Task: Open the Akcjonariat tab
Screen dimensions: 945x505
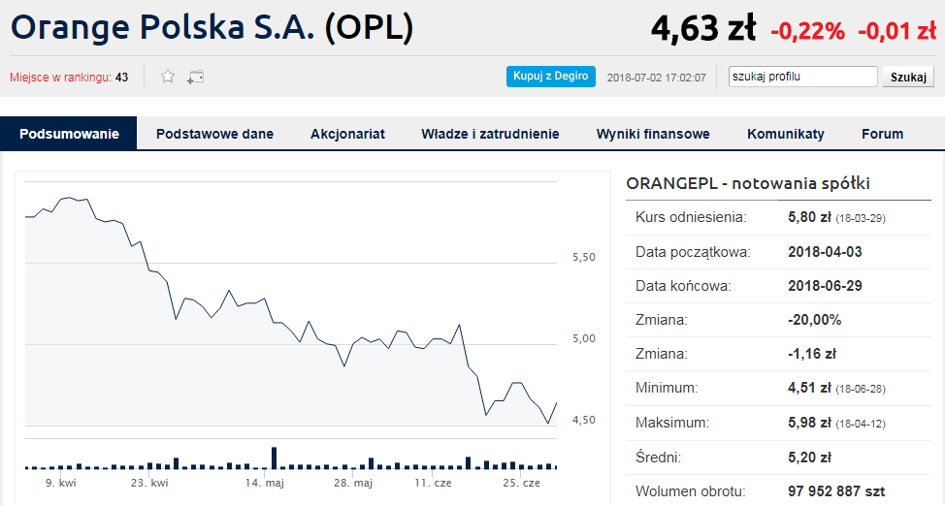Action: tap(348, 134)
